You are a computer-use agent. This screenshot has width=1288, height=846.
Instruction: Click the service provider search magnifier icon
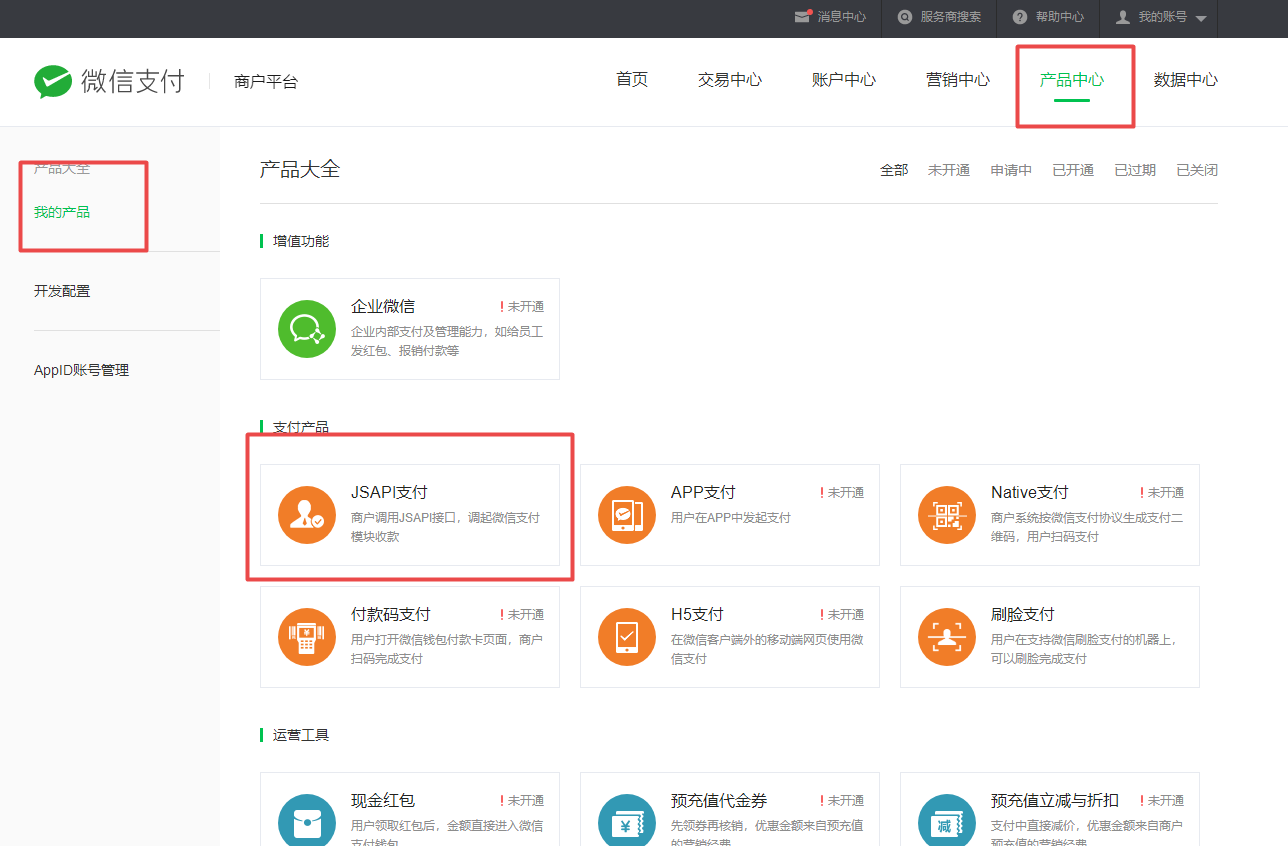(x=905, y=17)
